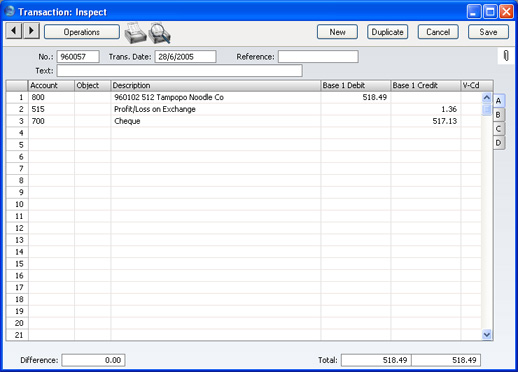The image size is (518, 372).
Task: Click debit amount 518.49 in row 1
Action: tap(374, 97)
